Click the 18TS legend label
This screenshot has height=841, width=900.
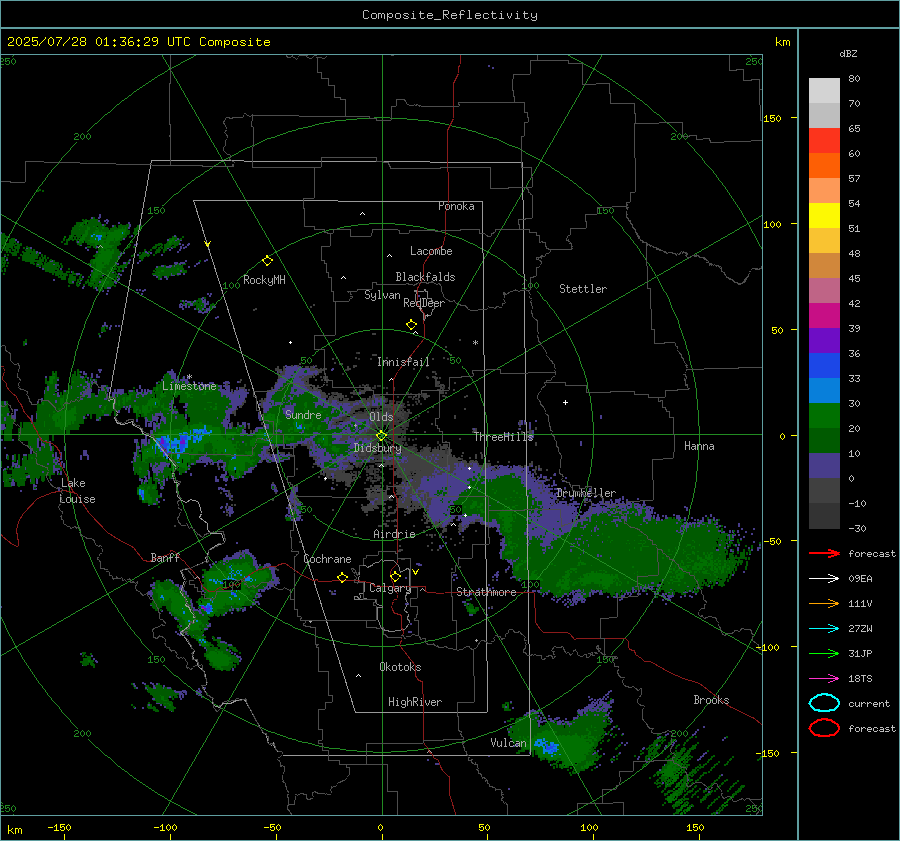pyautogui.click(x=860, y=679)
